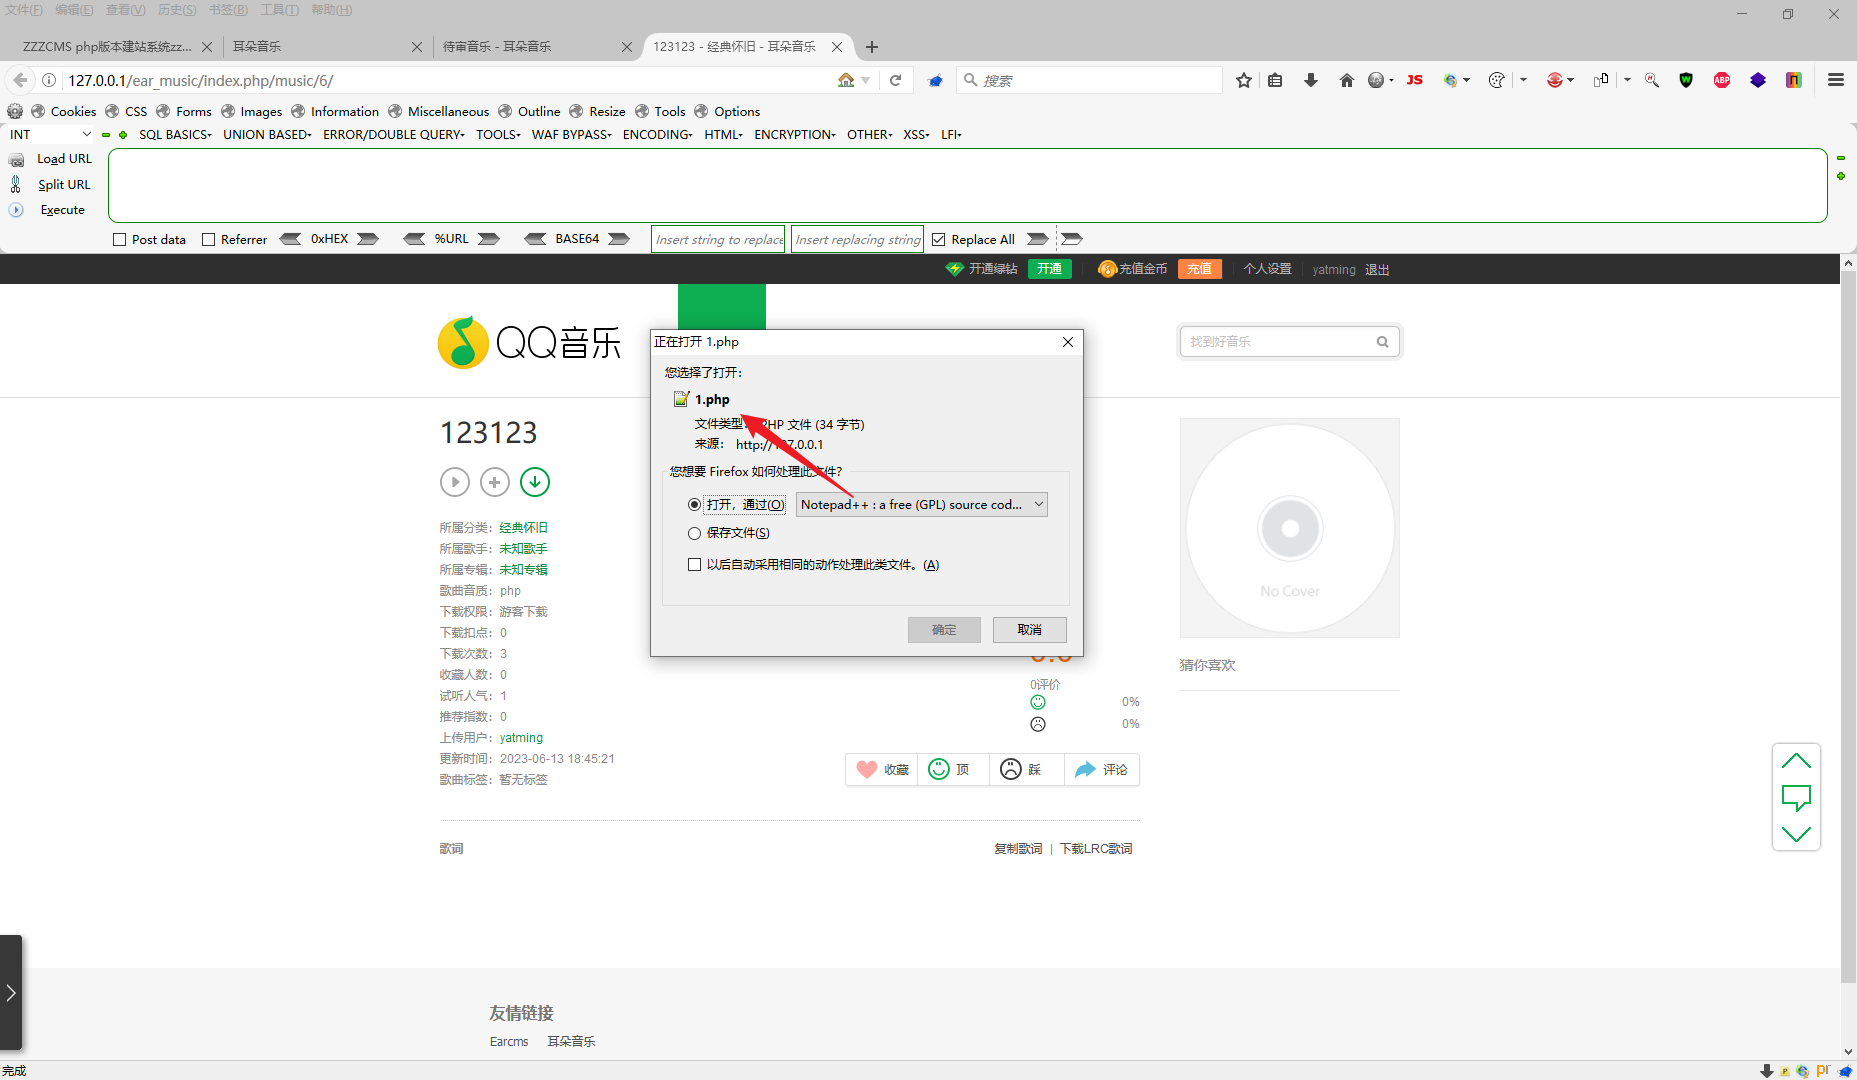Screen dimensions: 1857x1080
Task: Select the 保存文件 radio option
Action: pyautogui.click(x=694, y=533)
